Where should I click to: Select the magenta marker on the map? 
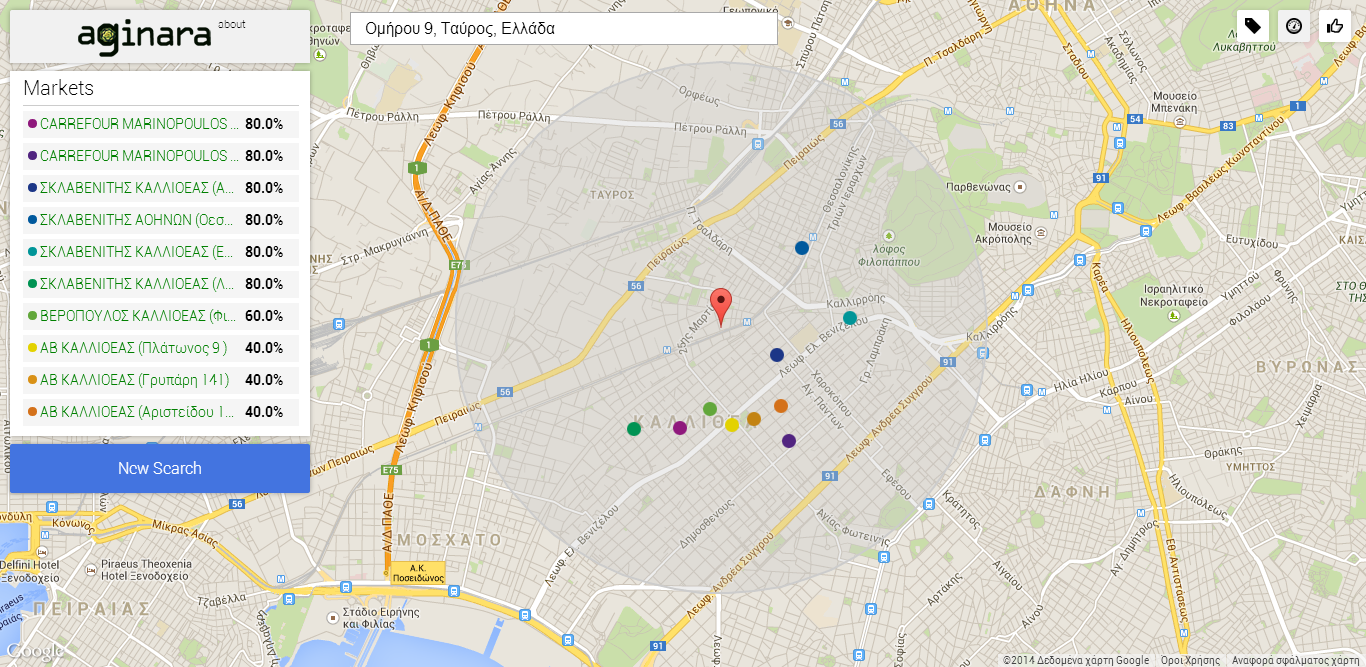click(x=680, y=428)
